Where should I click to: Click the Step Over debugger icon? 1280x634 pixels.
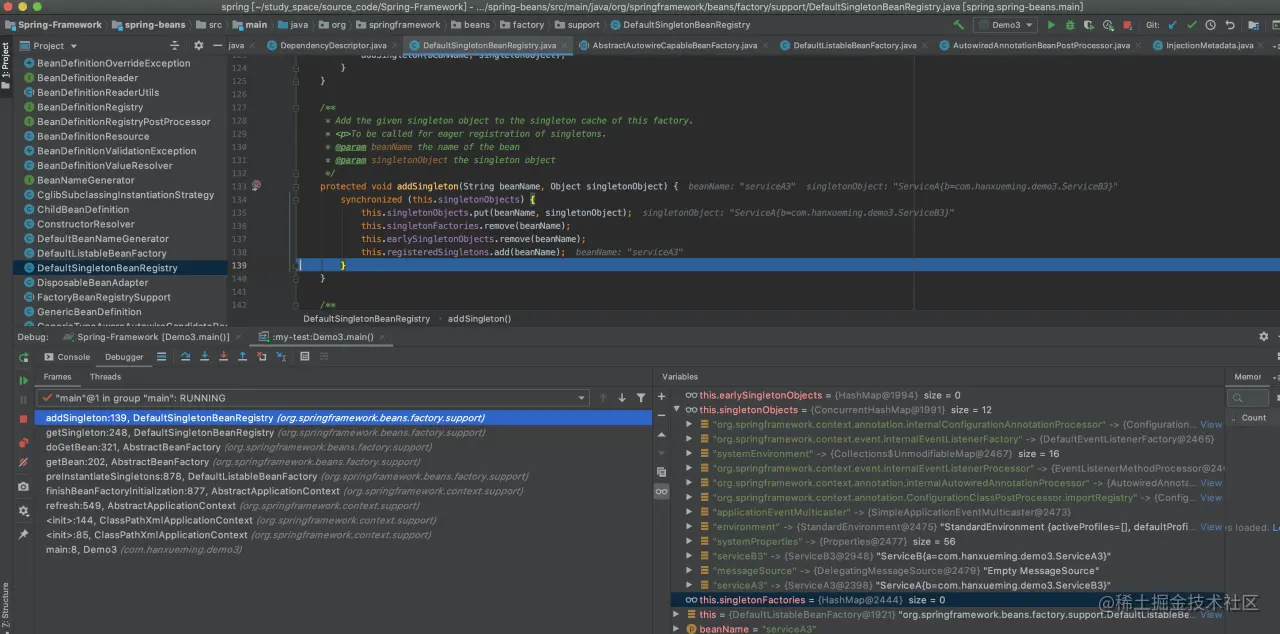tap(186, 356)
